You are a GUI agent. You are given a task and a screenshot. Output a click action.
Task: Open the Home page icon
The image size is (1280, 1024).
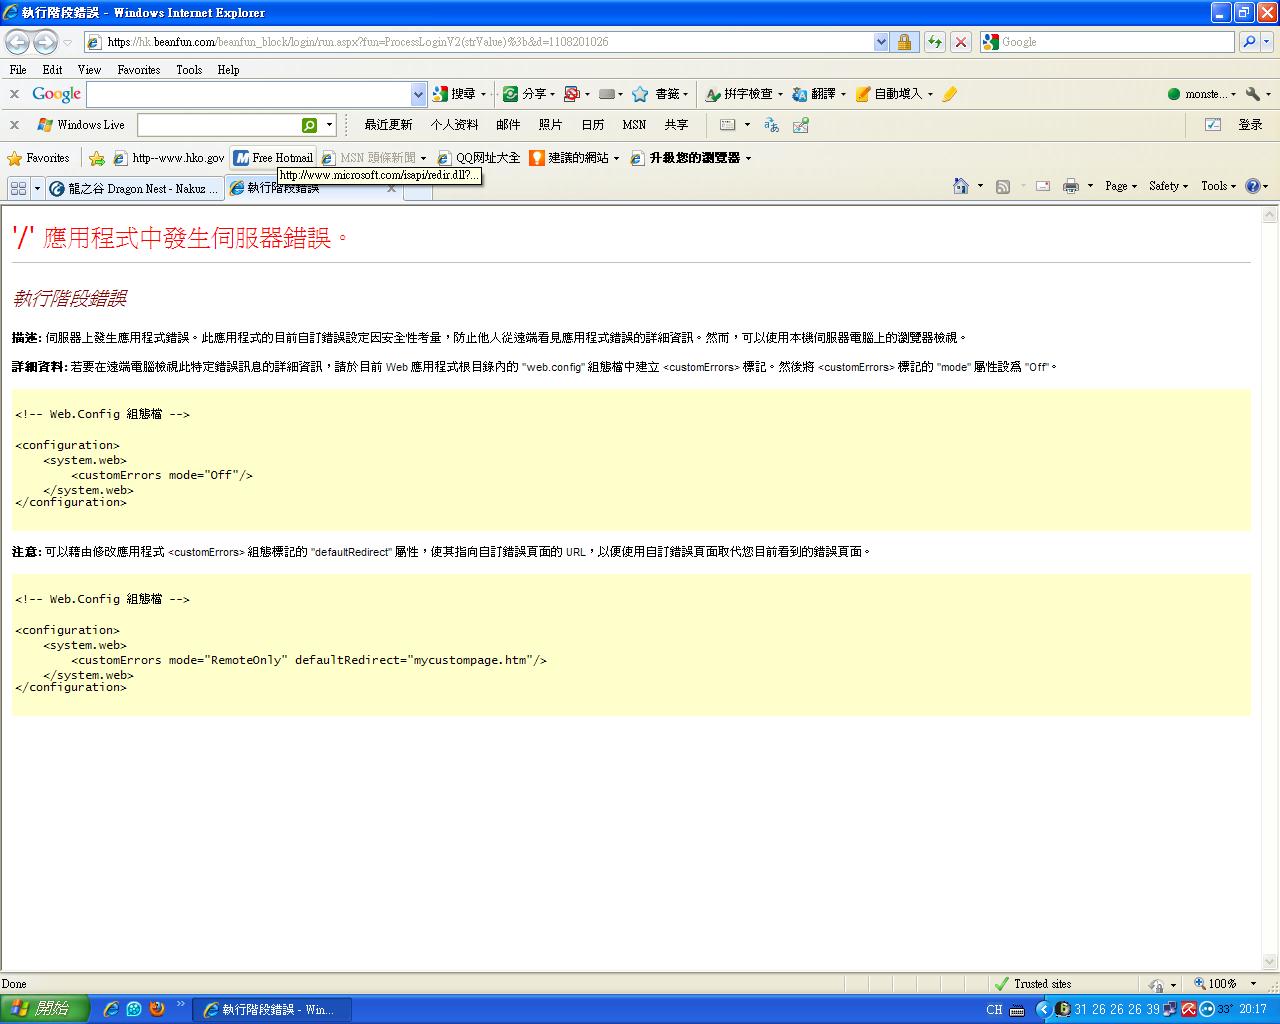961,186
